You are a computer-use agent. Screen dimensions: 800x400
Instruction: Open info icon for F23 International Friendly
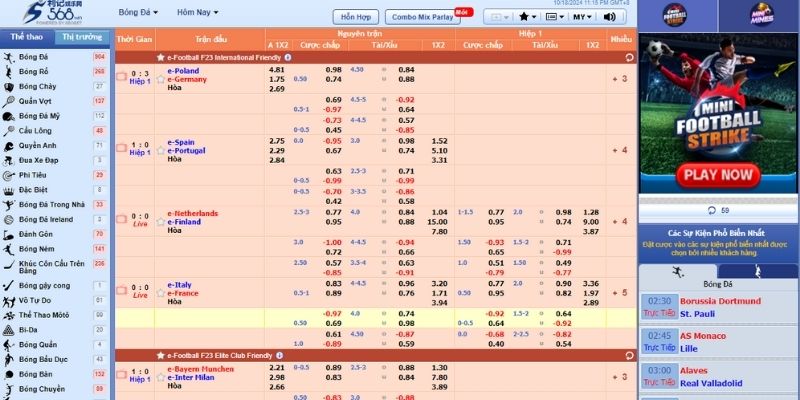point(288,58)
